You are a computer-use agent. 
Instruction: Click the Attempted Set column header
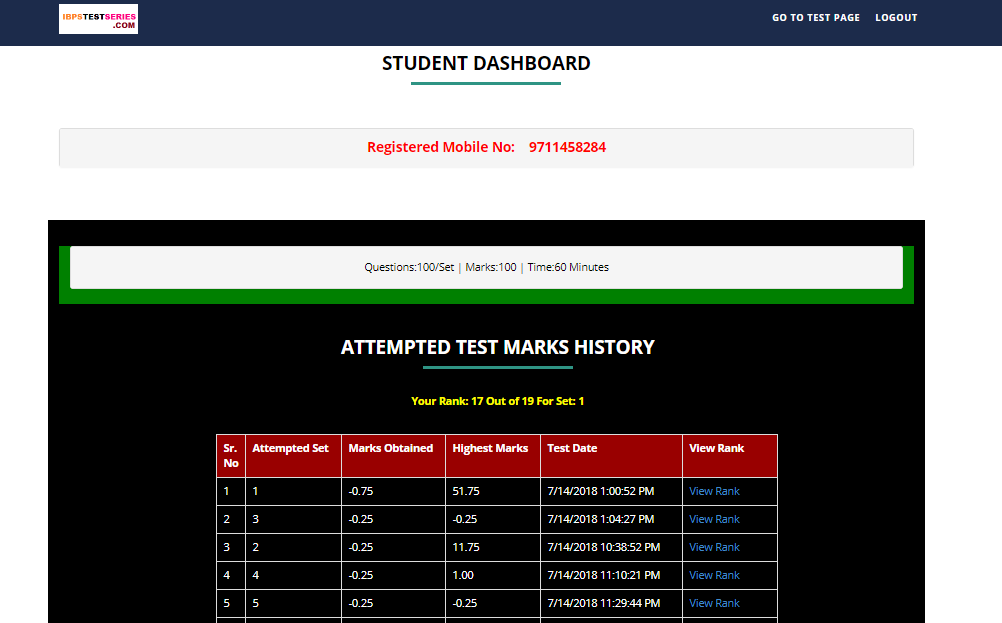point(290,449)
